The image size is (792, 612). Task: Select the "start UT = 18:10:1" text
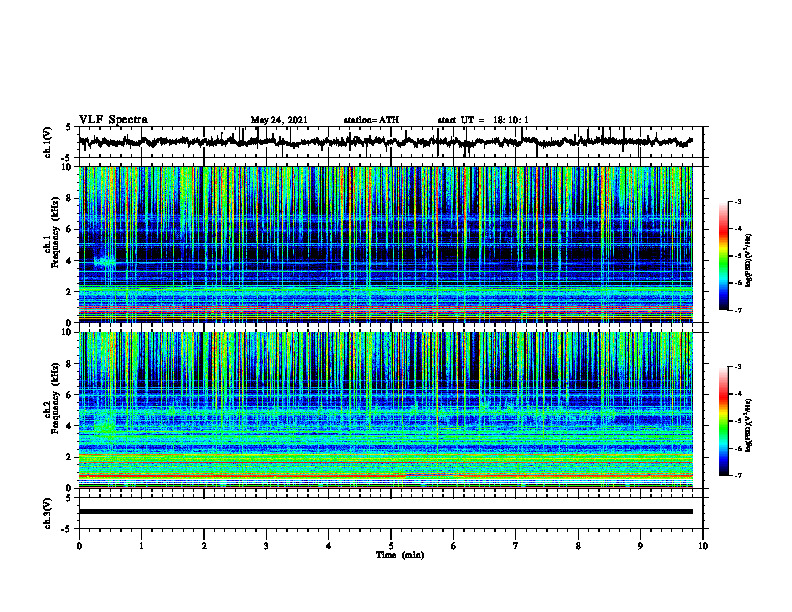pyautogui.click(x=483, y=120)
